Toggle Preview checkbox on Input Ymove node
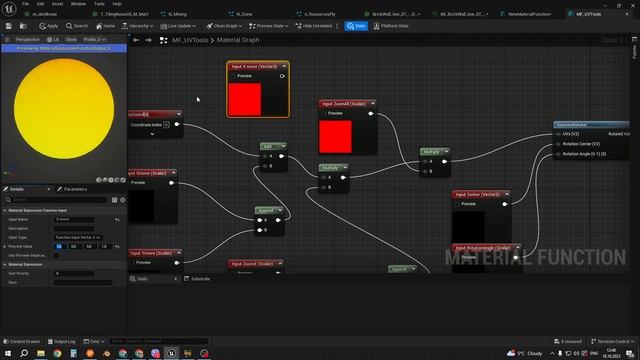Image resolution: width=640 pixels, height=360 pixels. [x=133, y=263]
